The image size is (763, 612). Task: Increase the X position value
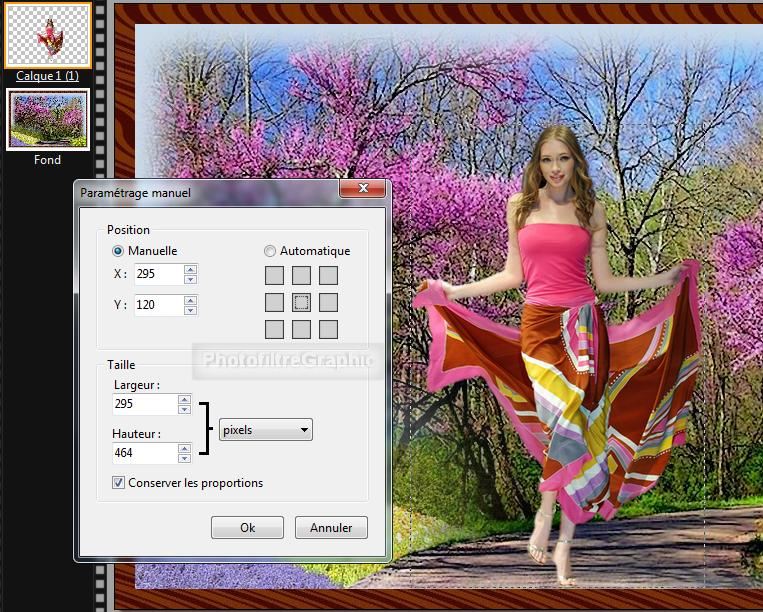click(x=191, y=269)
